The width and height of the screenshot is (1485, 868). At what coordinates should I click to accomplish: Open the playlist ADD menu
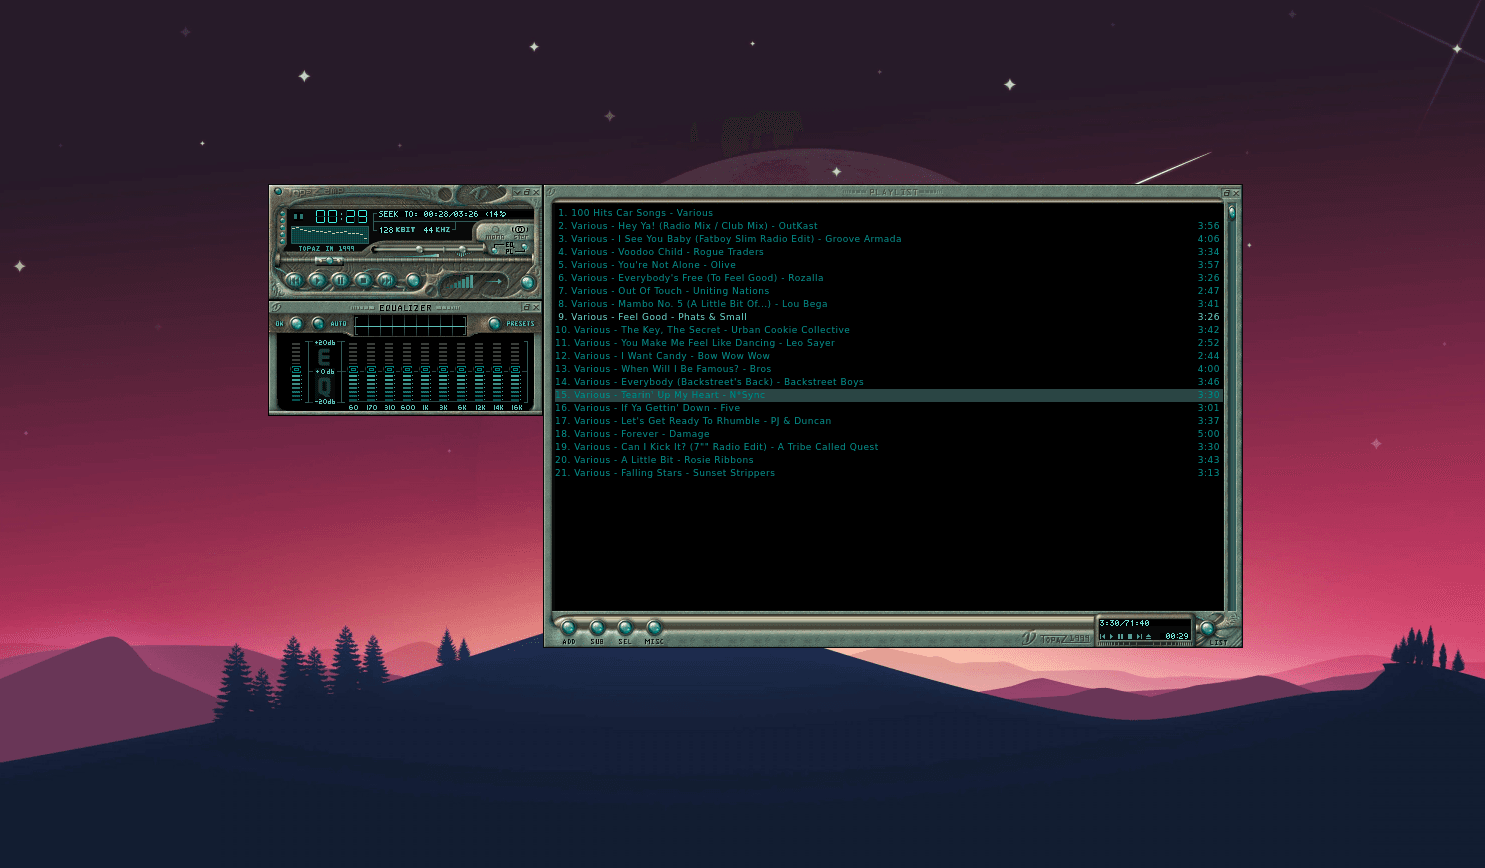pyautogui.click(x=569, y=628)
